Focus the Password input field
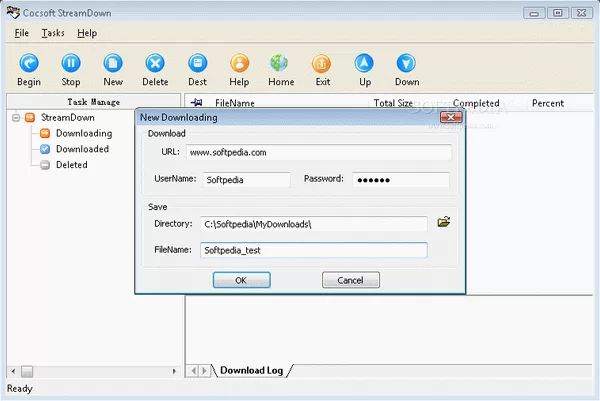600x401 pixels. pyautogui.click(x=401, y=179)
